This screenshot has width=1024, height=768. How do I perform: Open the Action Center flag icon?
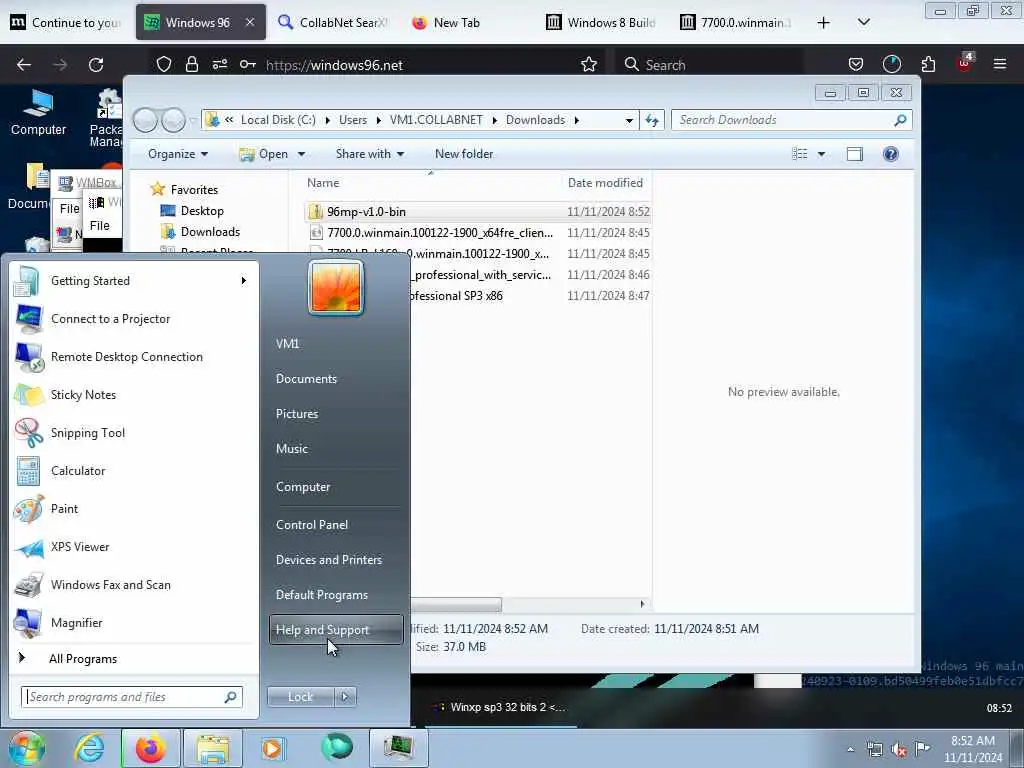922,748
